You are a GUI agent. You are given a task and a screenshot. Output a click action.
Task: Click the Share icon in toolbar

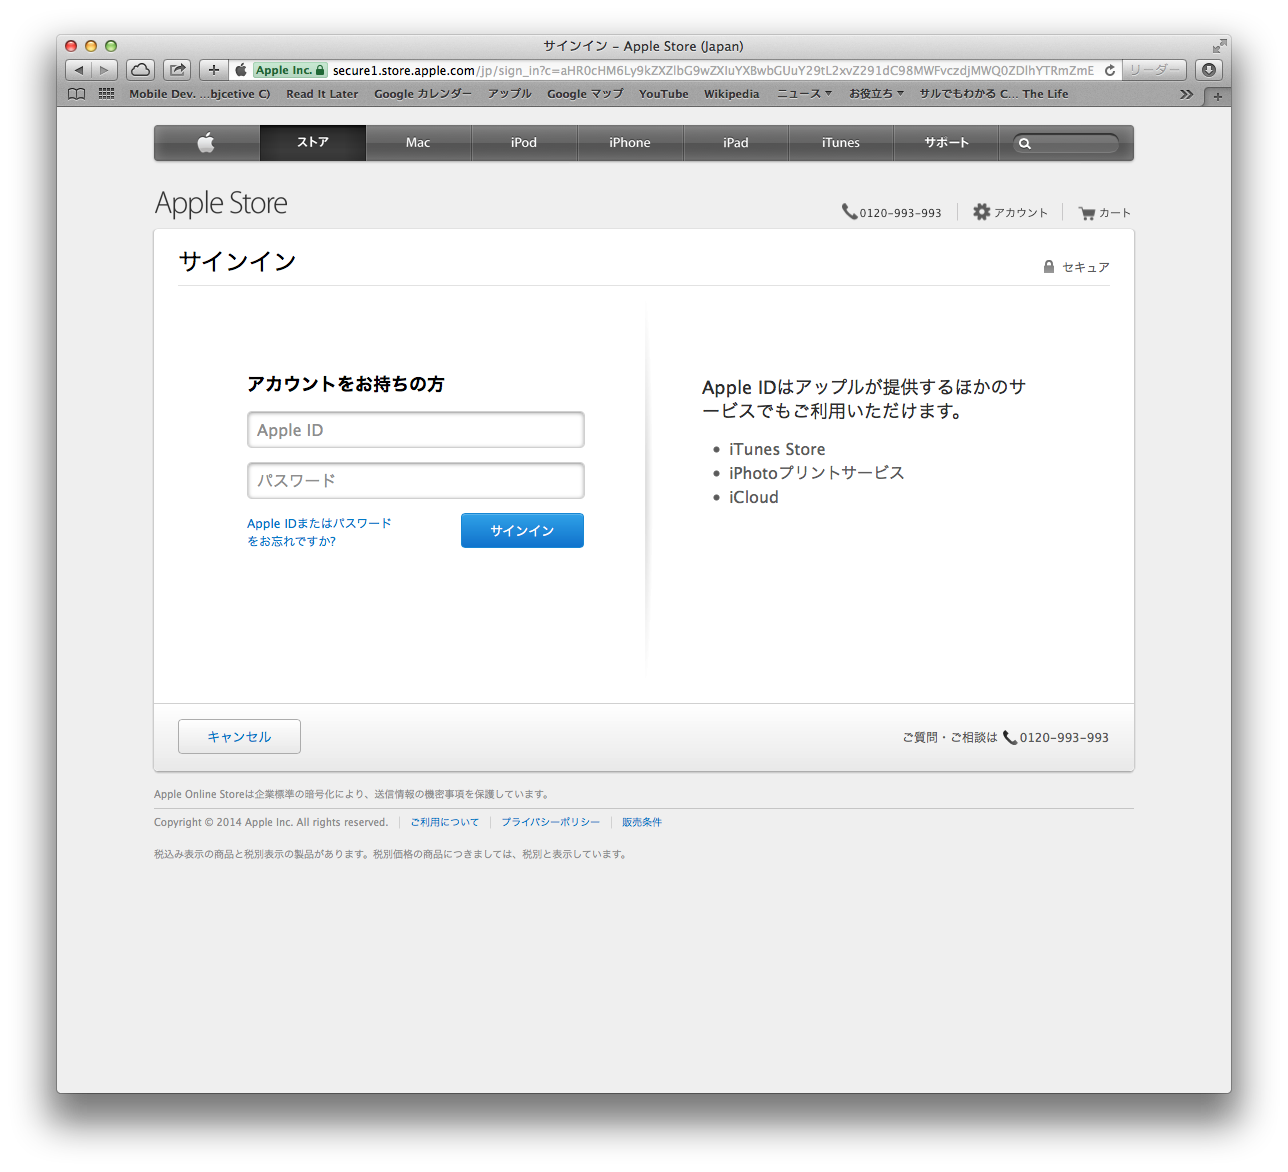tap(177, 70)
